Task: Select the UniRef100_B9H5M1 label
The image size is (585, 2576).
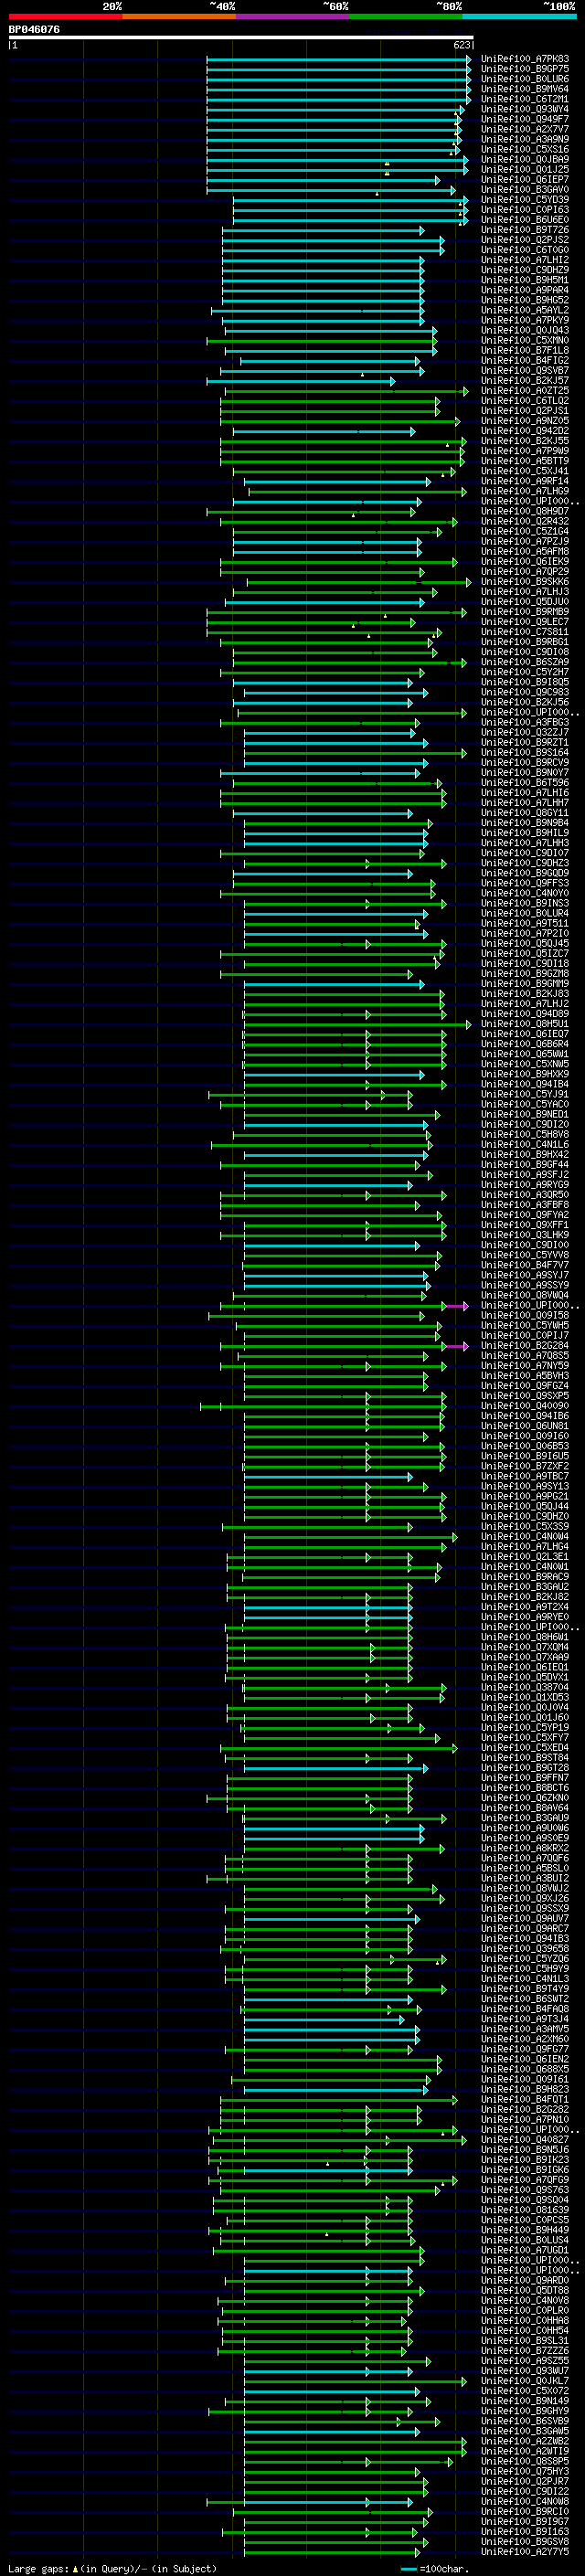Action: [524, 280]
